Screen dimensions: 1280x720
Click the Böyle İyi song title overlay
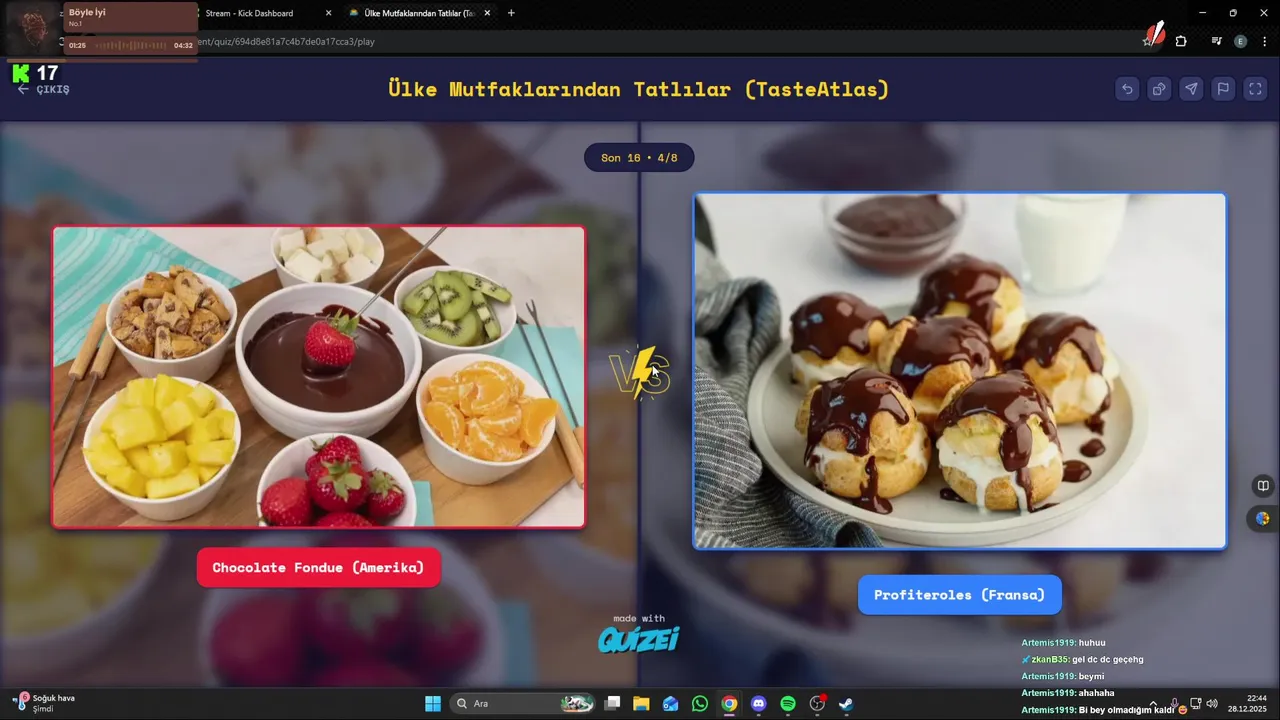click(88, 12)
